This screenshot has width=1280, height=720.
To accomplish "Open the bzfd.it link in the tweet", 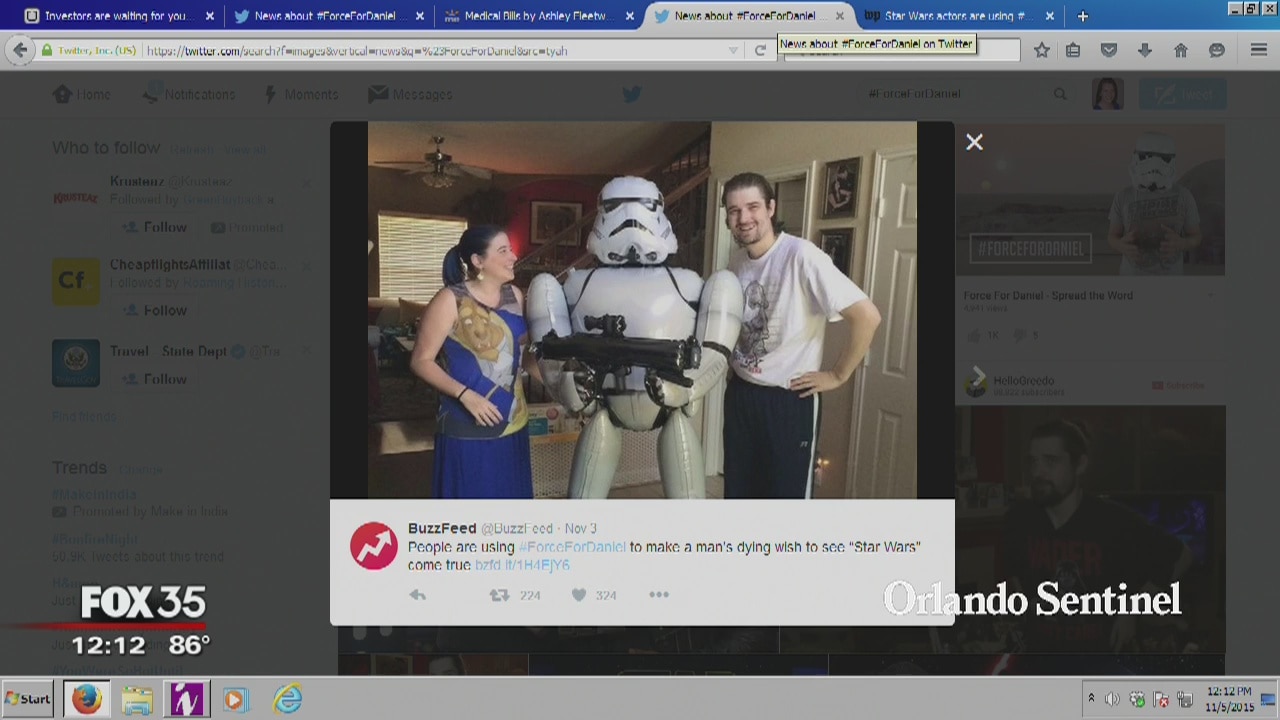I will [x=522, y=565].
